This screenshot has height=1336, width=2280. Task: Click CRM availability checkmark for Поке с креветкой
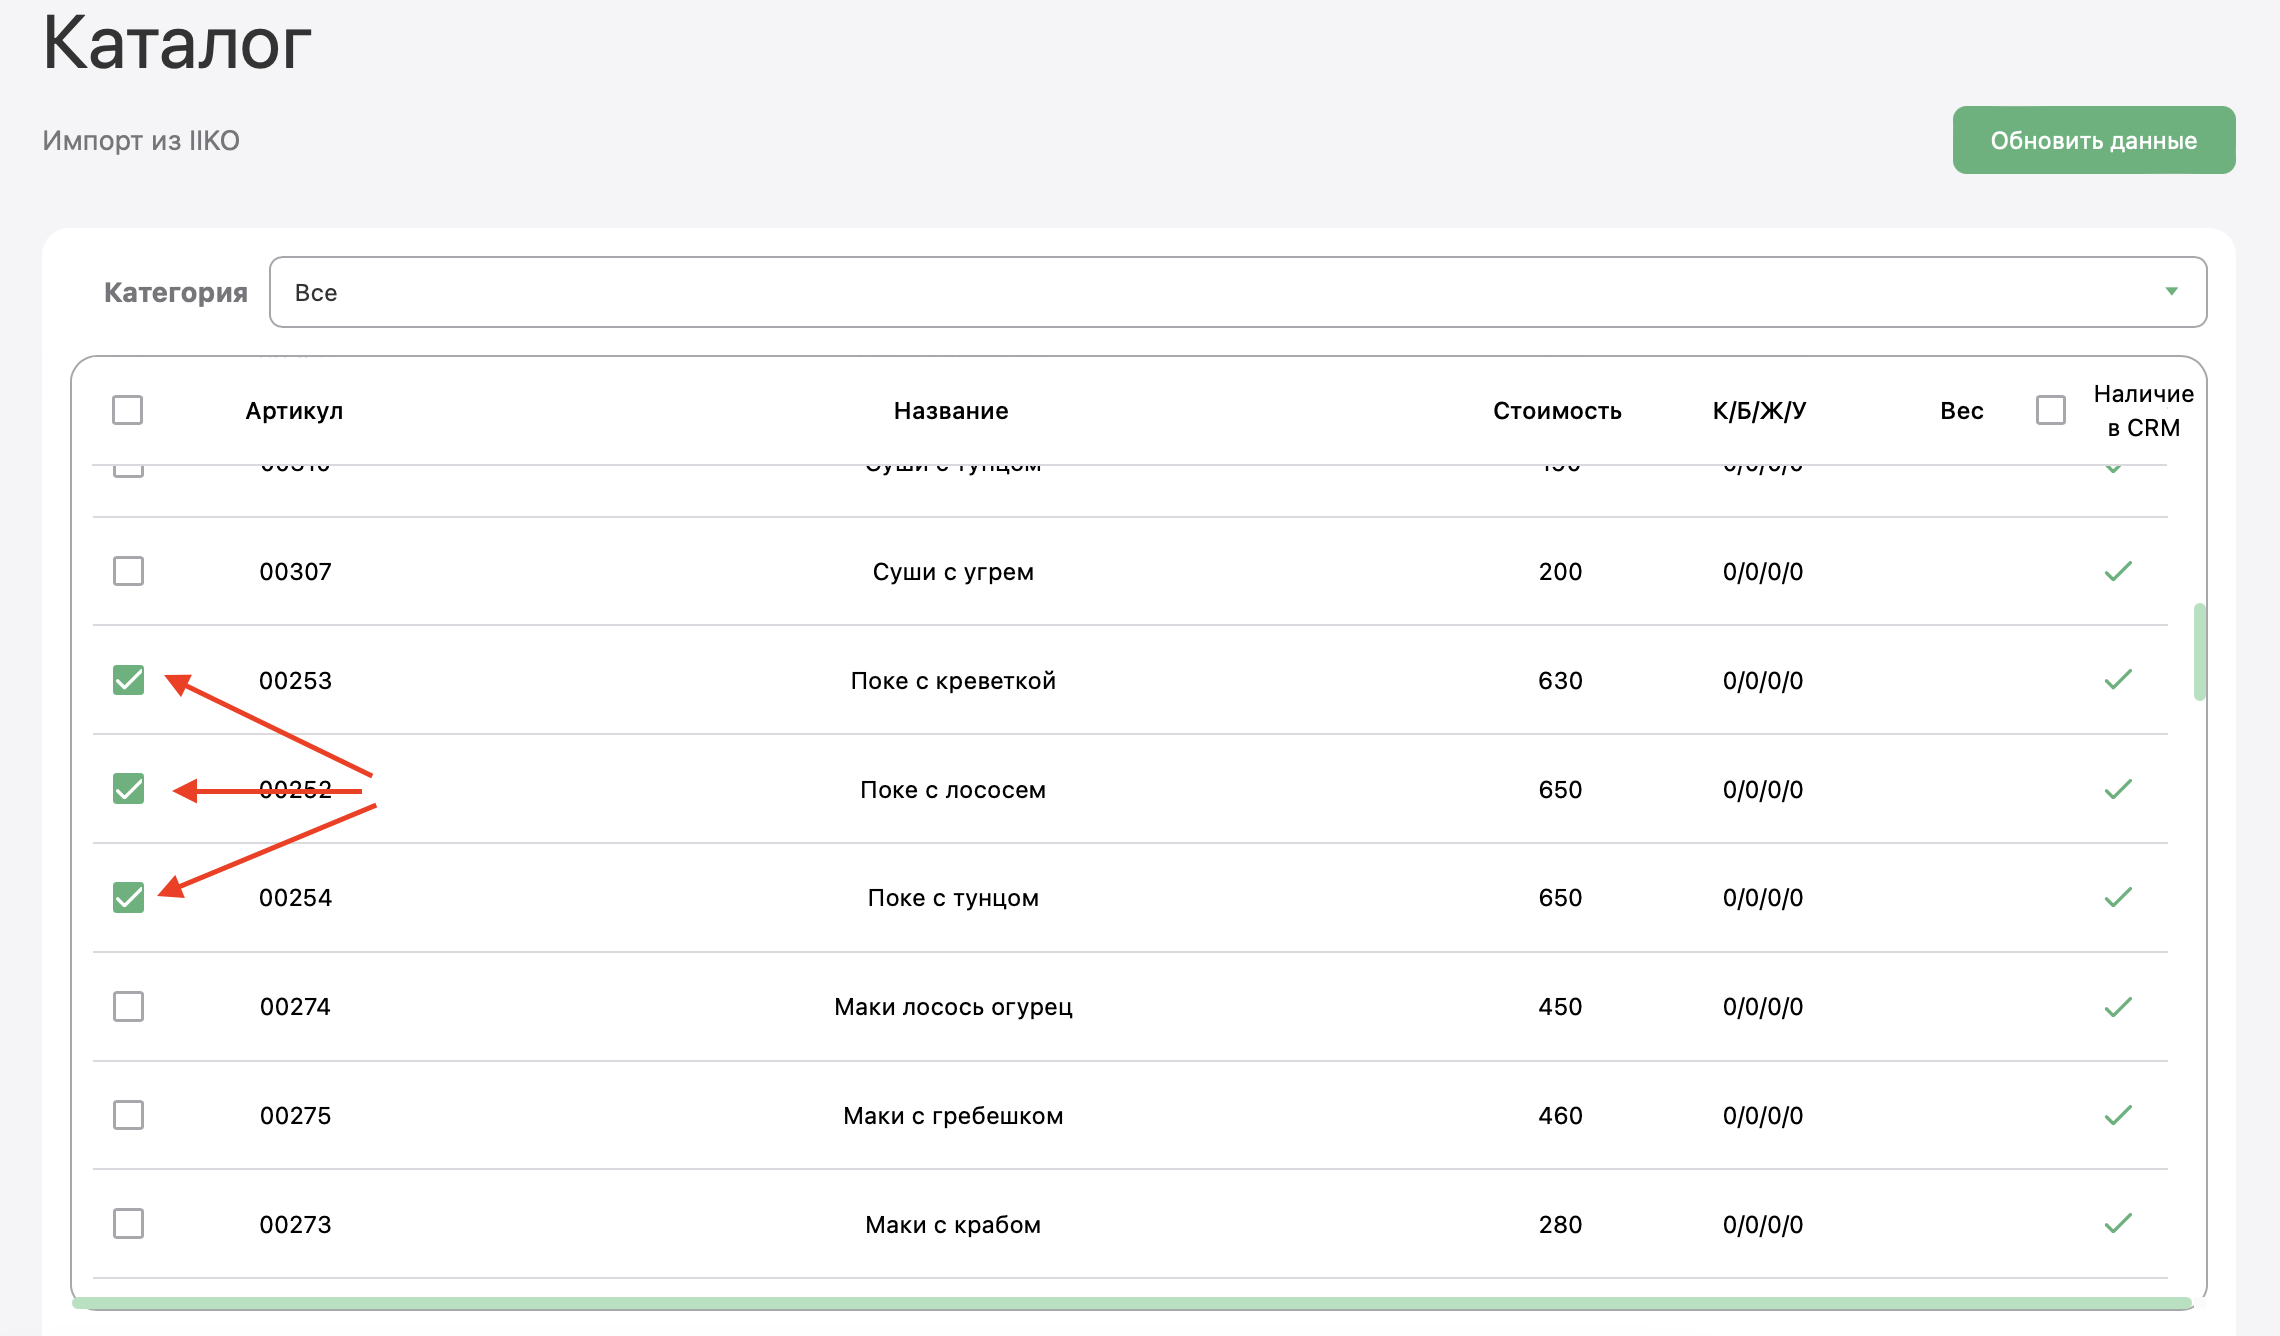(x=2117, y=680)
